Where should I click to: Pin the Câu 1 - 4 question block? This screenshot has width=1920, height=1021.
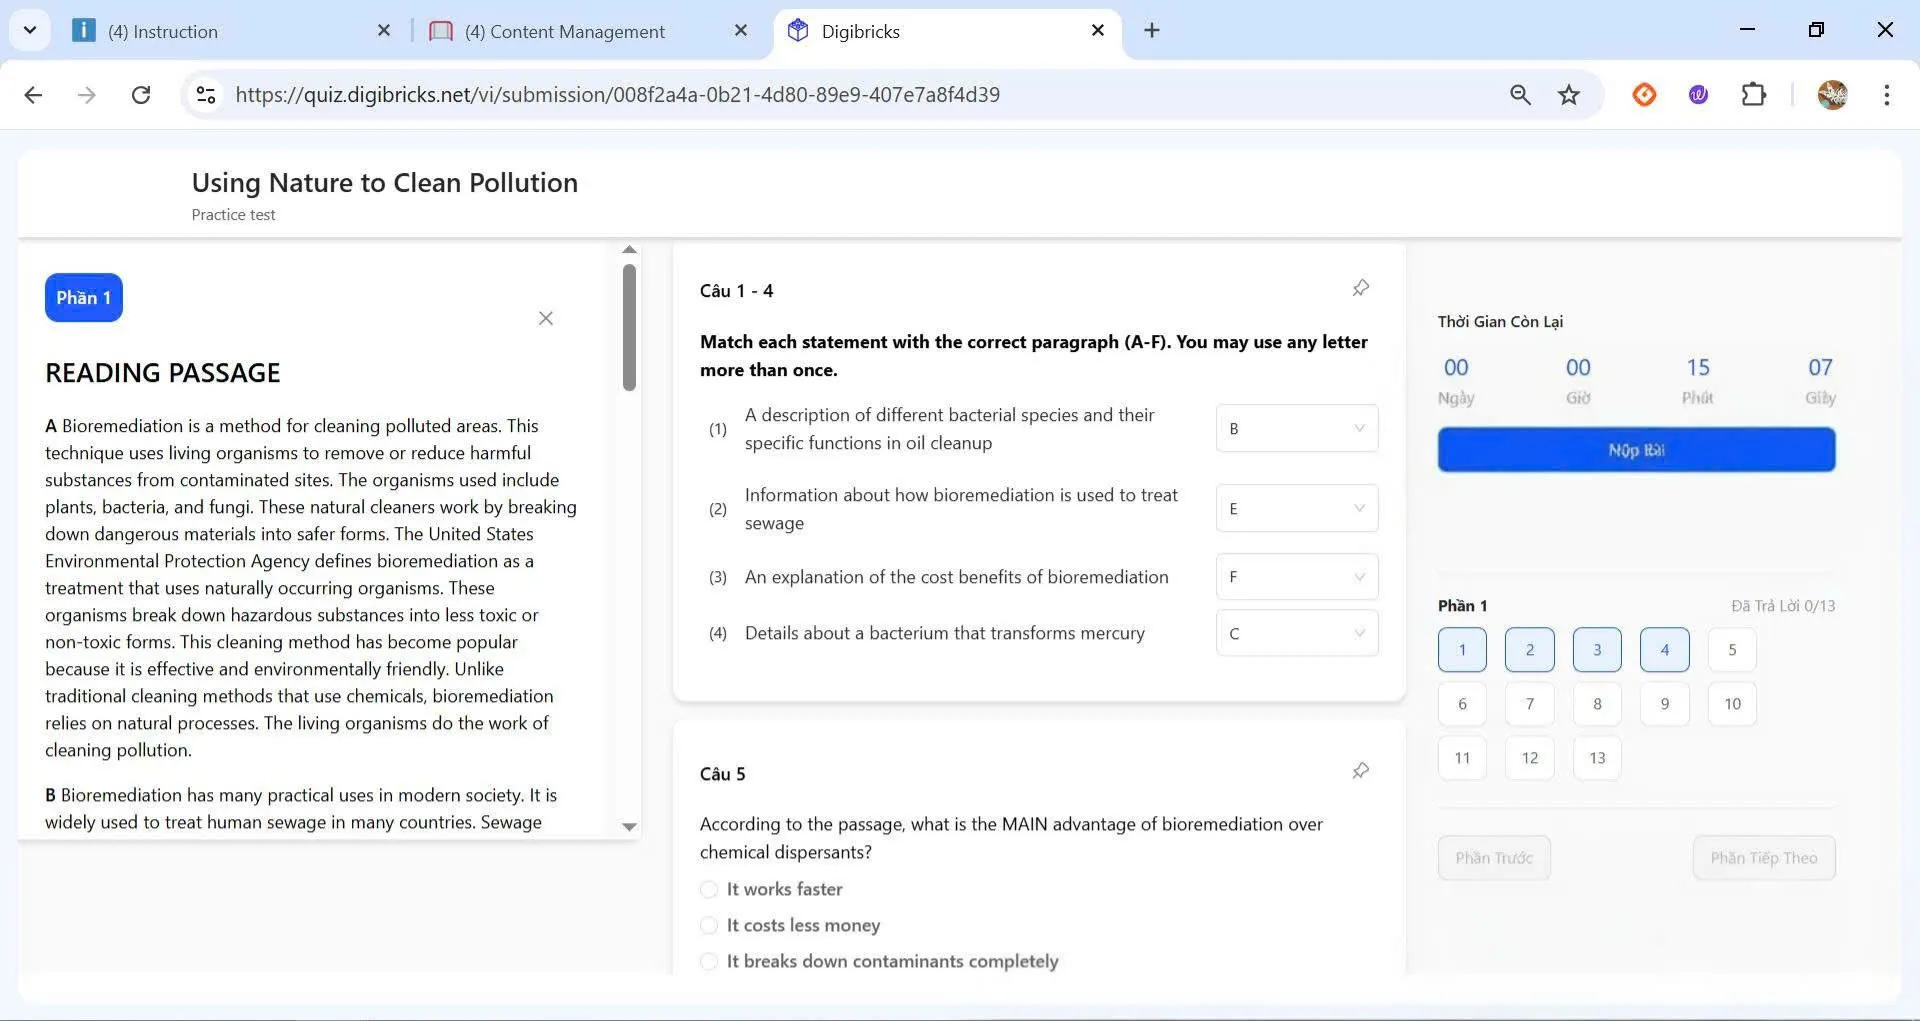coord(1360,288)
